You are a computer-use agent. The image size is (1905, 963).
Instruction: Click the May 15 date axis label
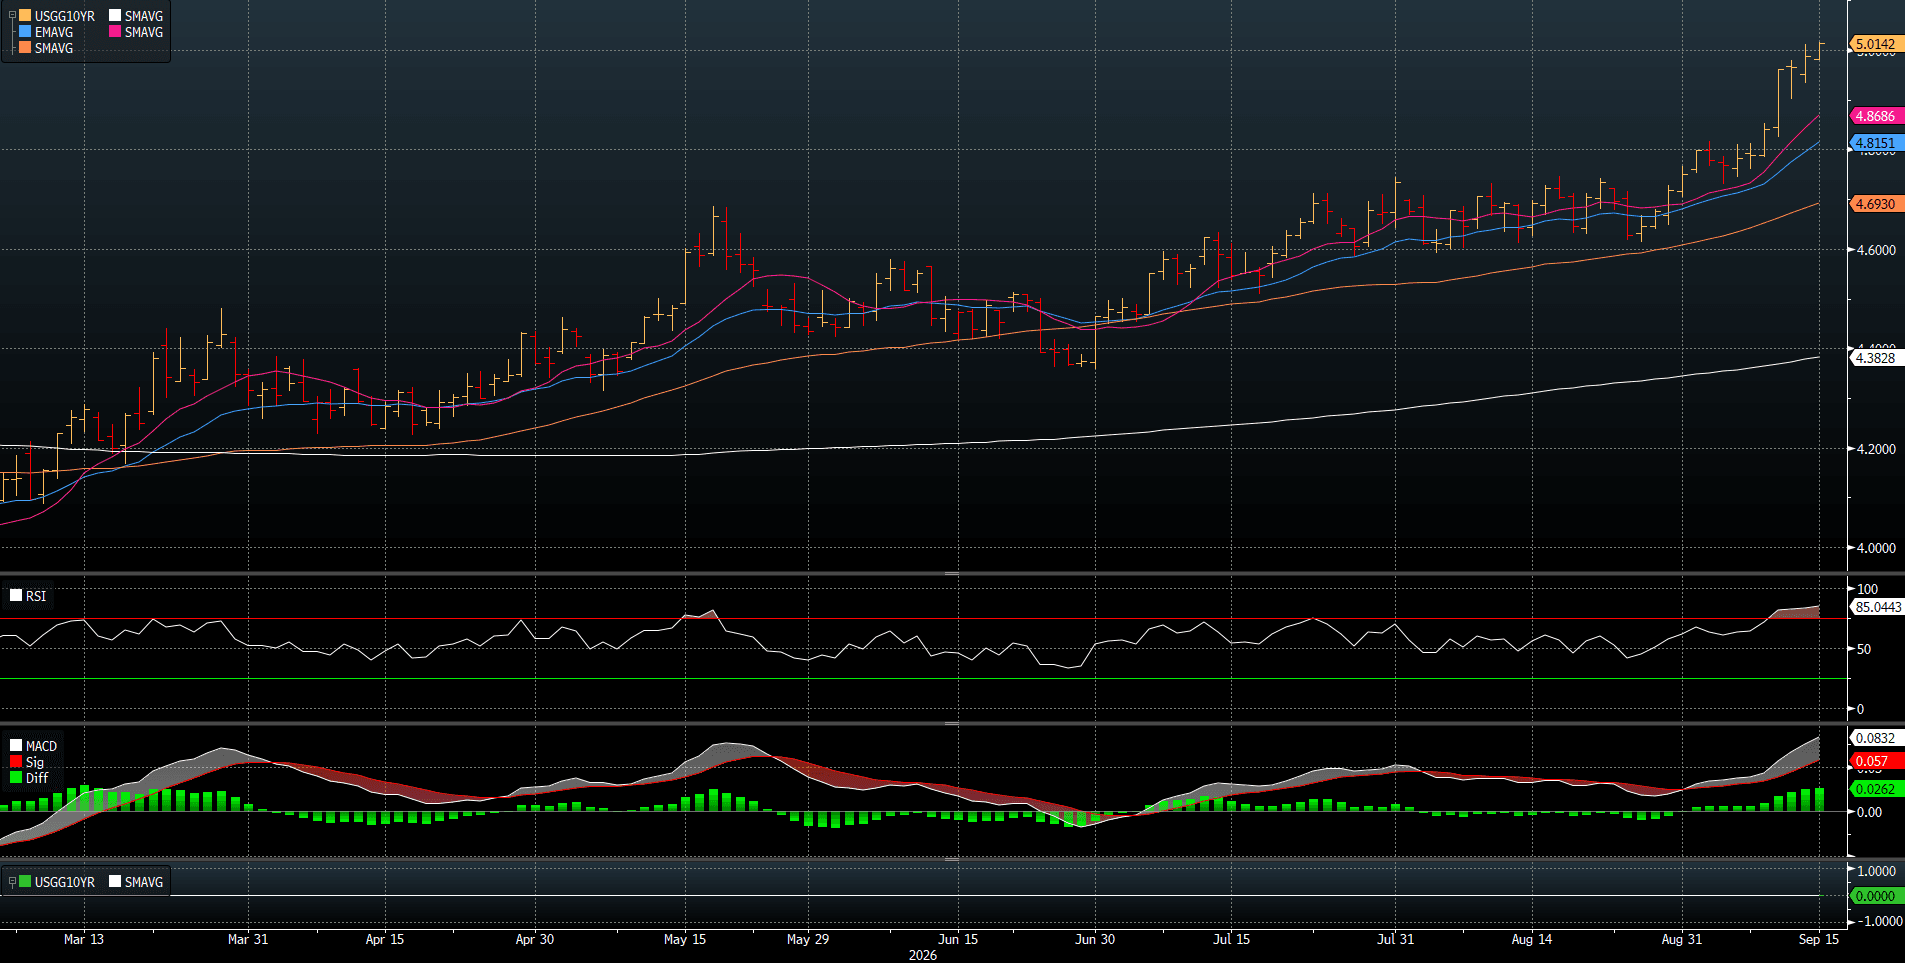pos(685,939)
